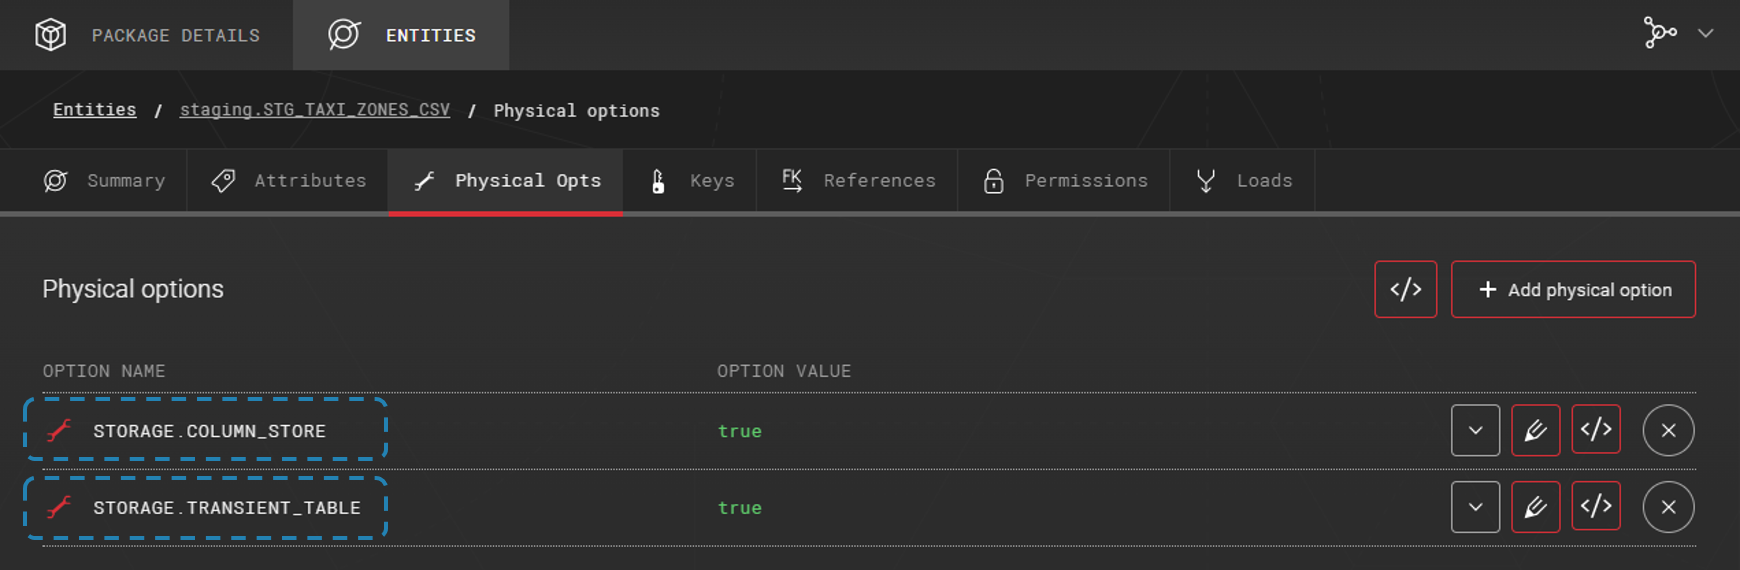Viewport: 1740px width, 570px height.
Task: Edit the STORAGE.COLUMN_STORE option with pencil icon
Action: [1535, 431]
